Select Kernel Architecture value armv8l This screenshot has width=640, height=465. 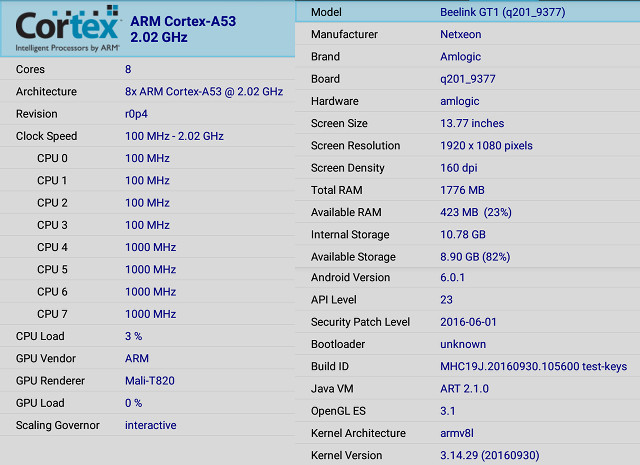[x=457, y=433]
